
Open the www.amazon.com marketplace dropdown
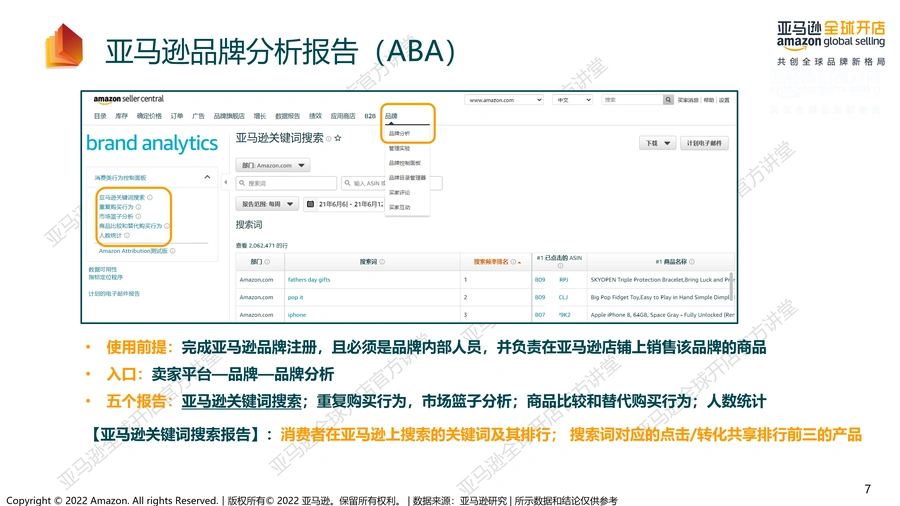point(504,100)
